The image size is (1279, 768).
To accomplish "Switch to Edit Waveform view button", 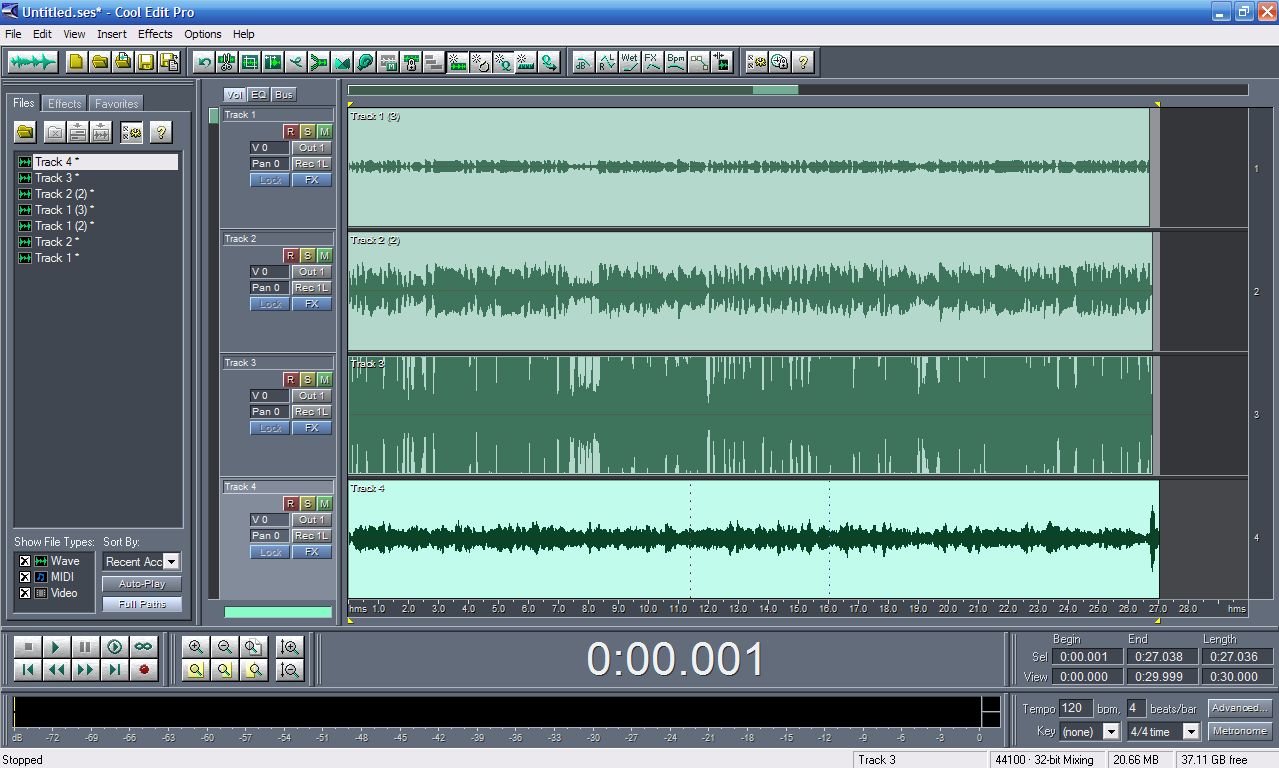I will coord(33,62).
